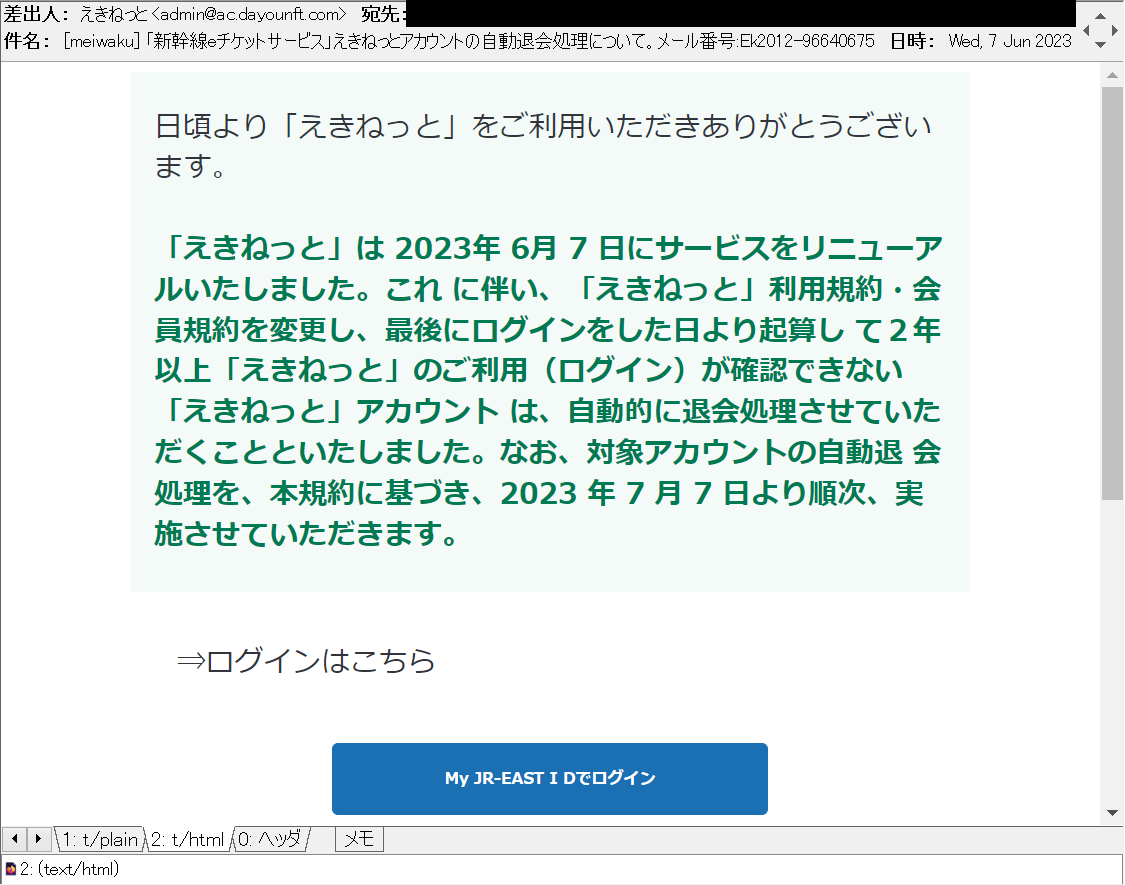Click the header pane left arrow
Image resolution: width=1125 pixels, height=885 pixels.
1086,30
